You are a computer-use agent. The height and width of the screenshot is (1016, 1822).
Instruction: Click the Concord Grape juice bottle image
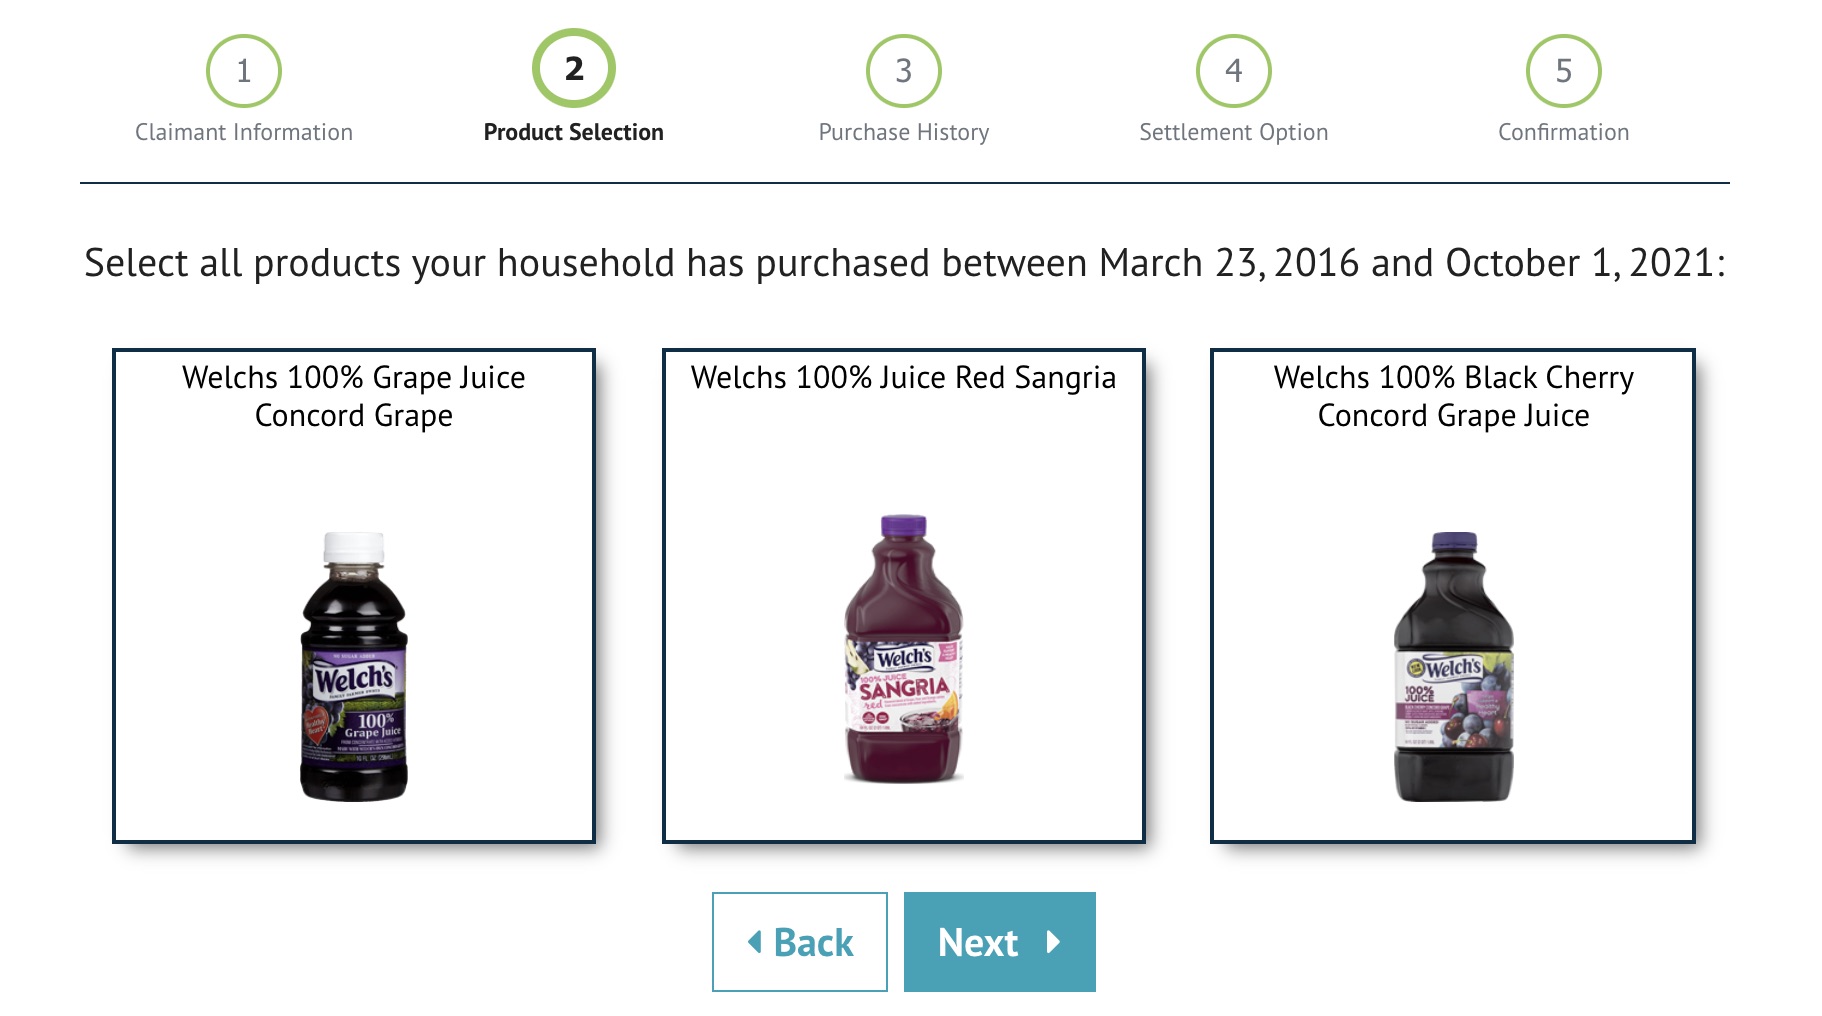(354, 667)
